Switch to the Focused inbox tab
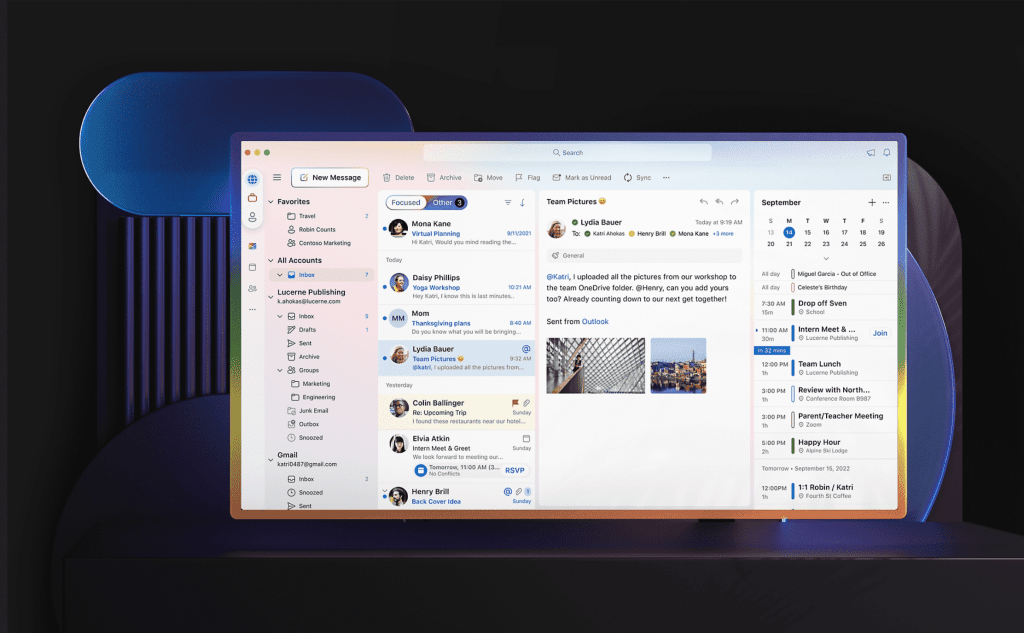This screenshot has width=1024, height=633. click(x=406, y=203)
